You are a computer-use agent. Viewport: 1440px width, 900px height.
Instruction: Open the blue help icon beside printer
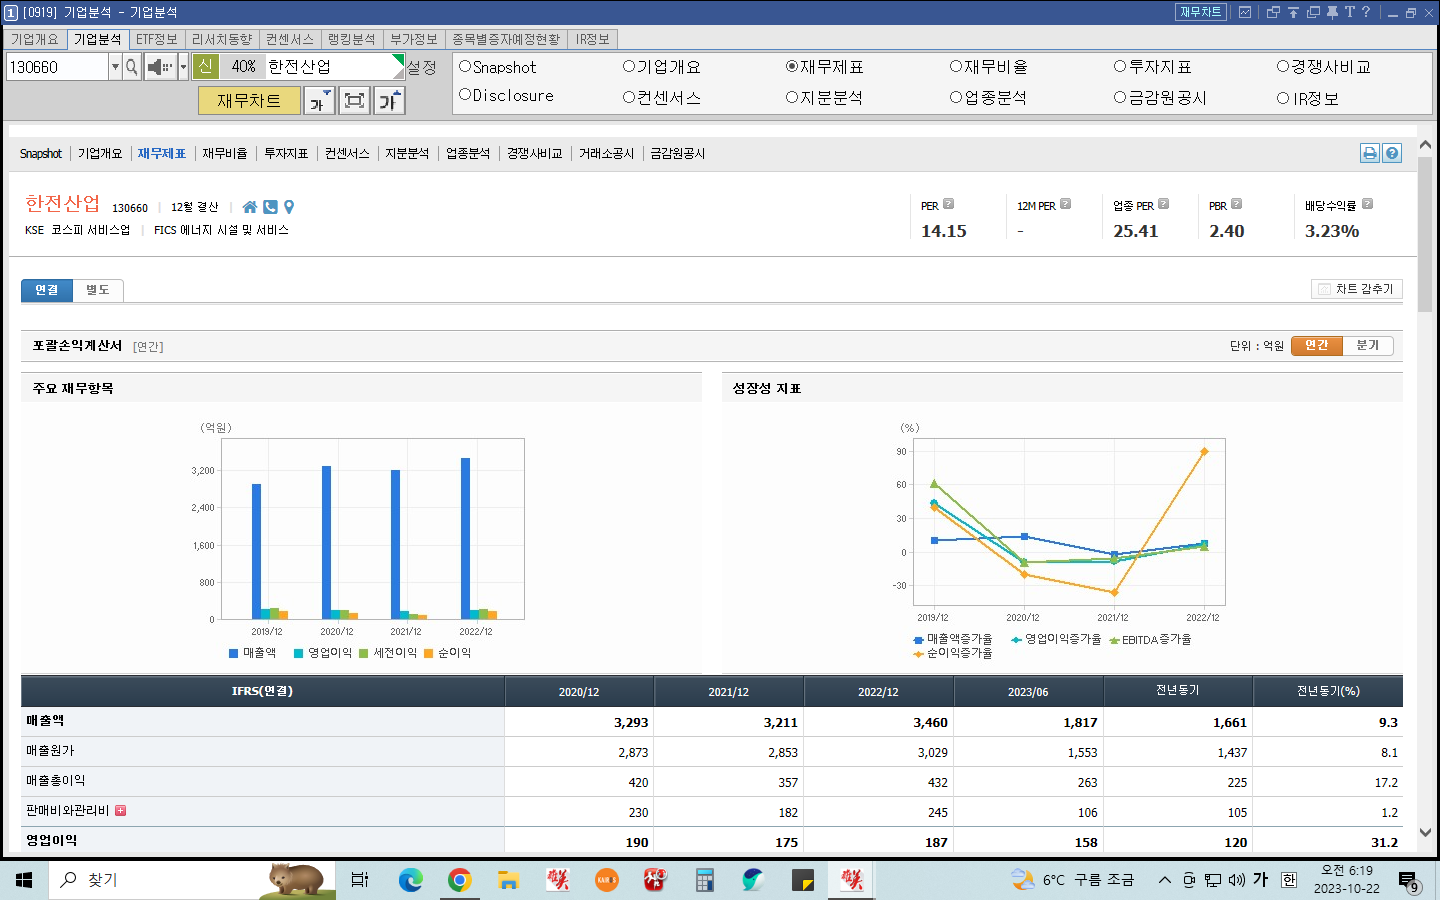(x=1392, y=153)
